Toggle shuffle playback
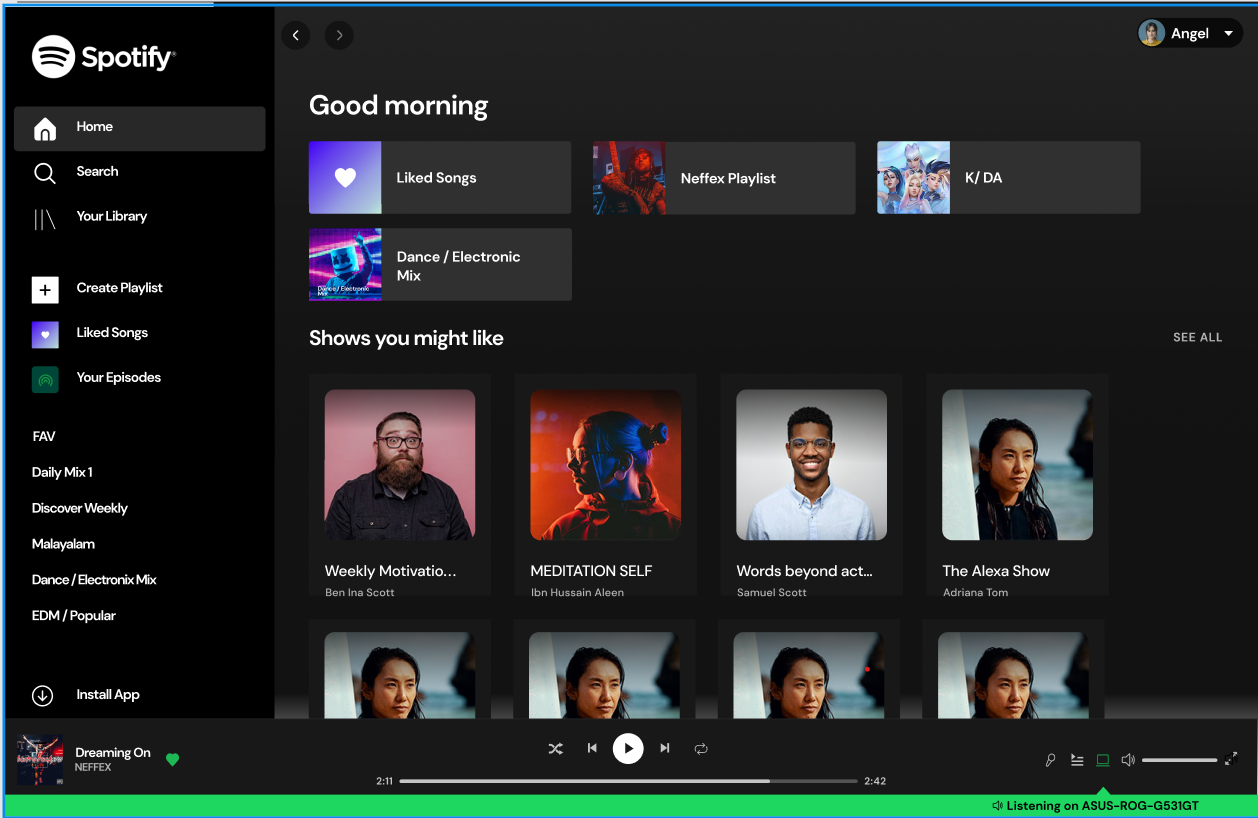The height and width of the screenshot is (818, 1258). pos(556,748)
